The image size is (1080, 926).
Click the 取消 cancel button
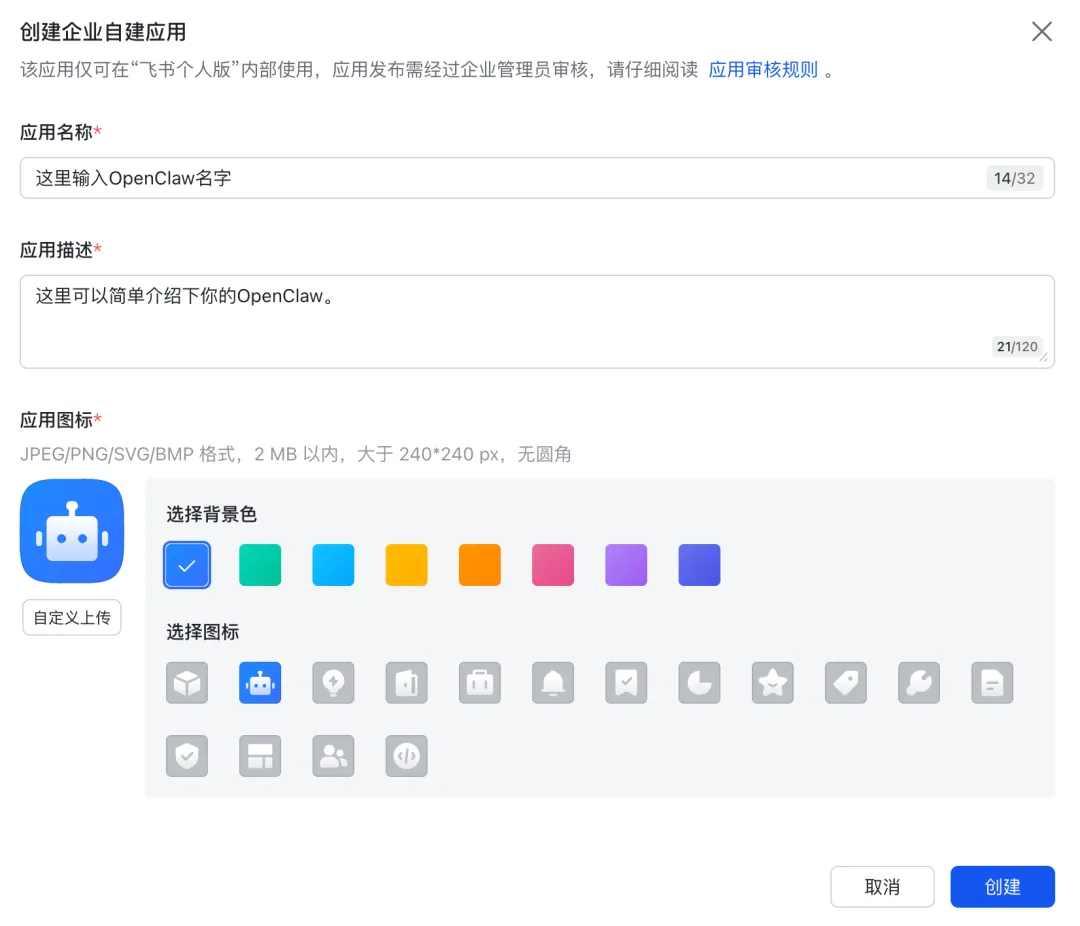[x=882, y=887]
